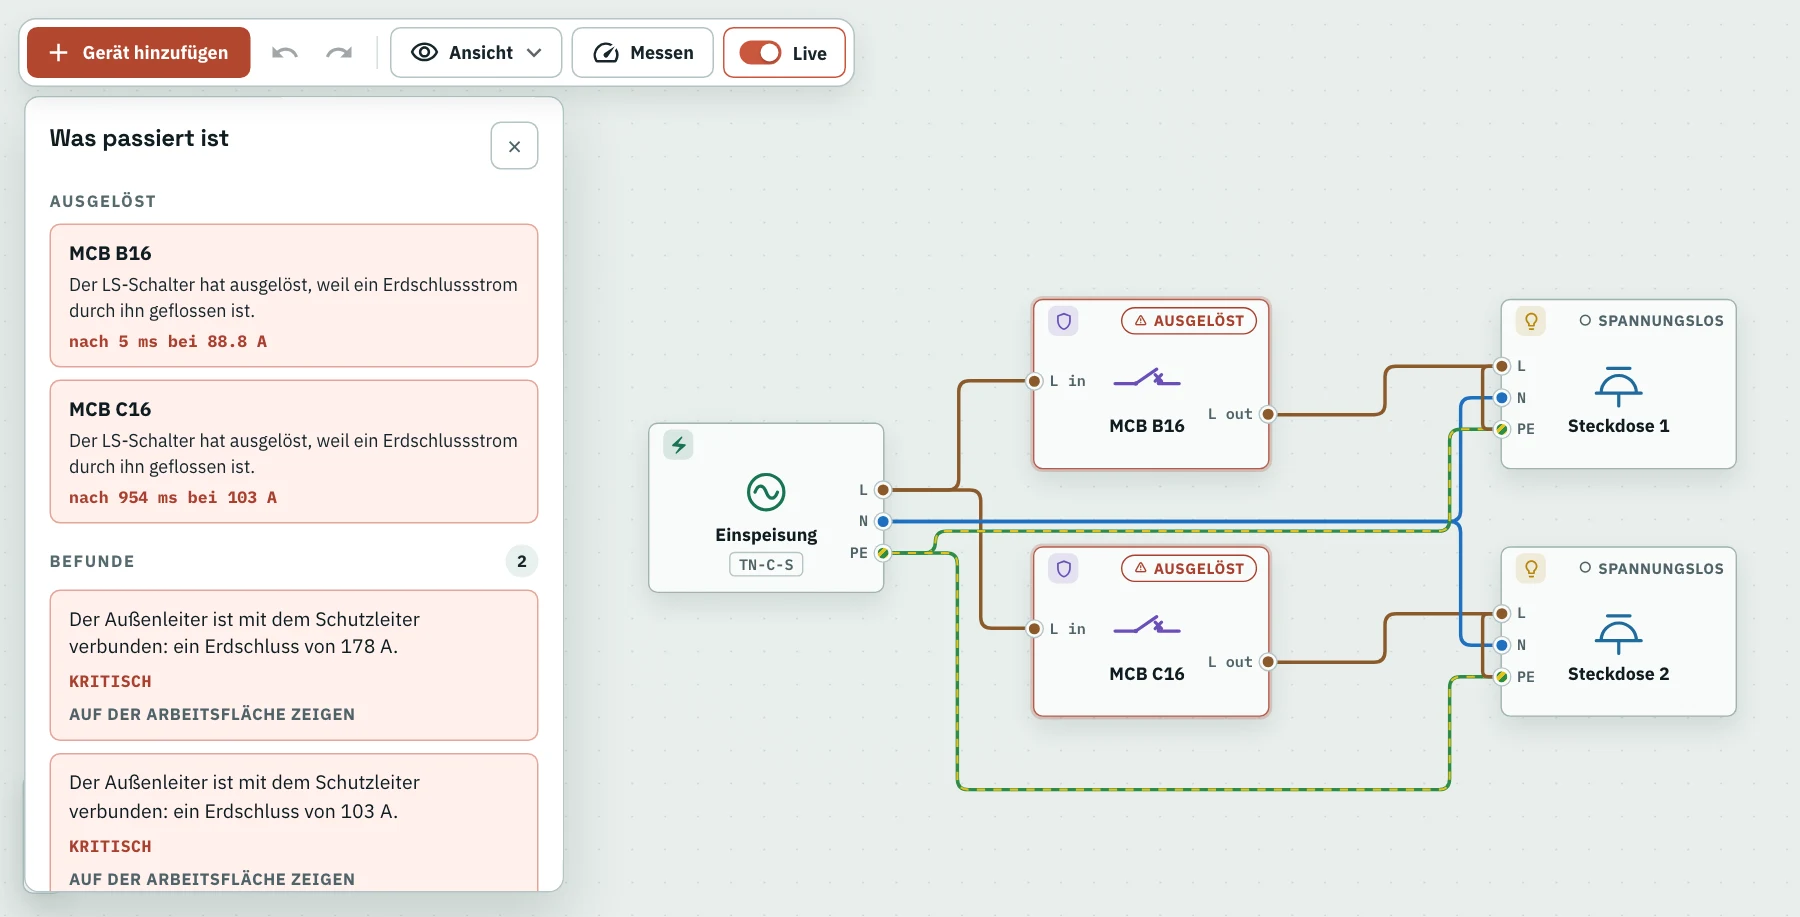Close the Was passiert ist panel
This screenshot has height=917, width=1800.
[x=514, y=146]
